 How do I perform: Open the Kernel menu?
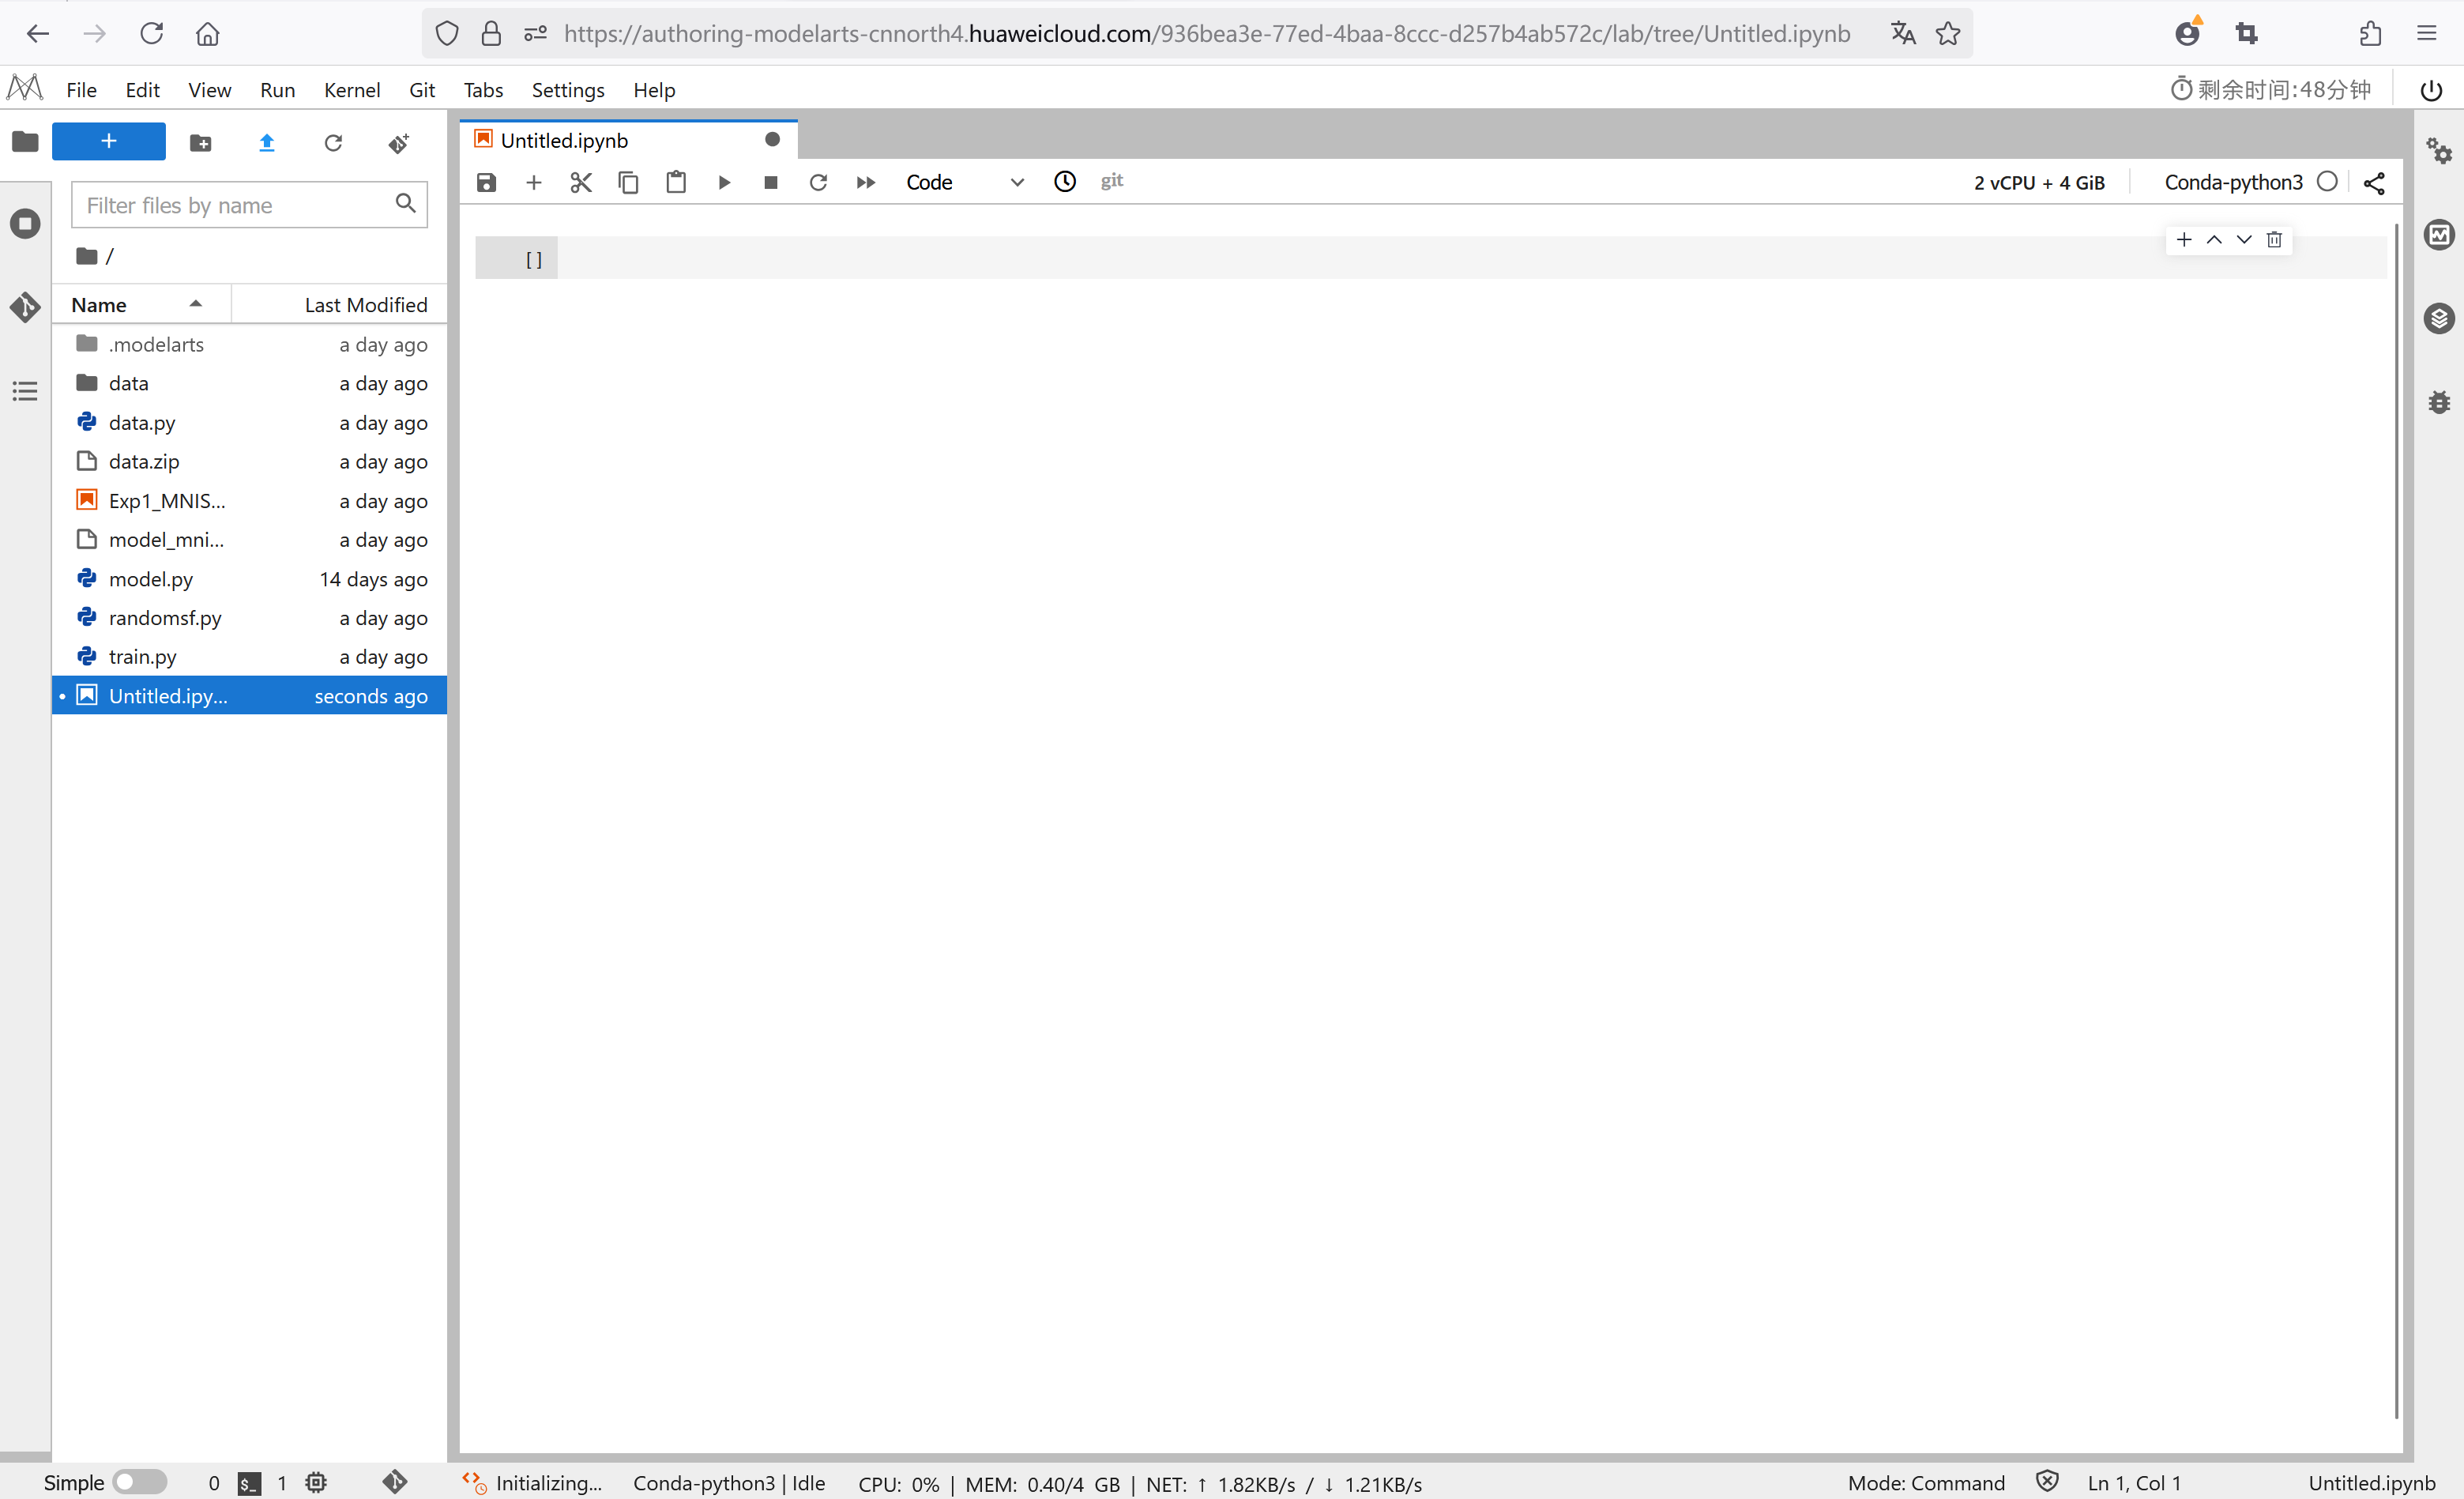(x=351, y=90)
